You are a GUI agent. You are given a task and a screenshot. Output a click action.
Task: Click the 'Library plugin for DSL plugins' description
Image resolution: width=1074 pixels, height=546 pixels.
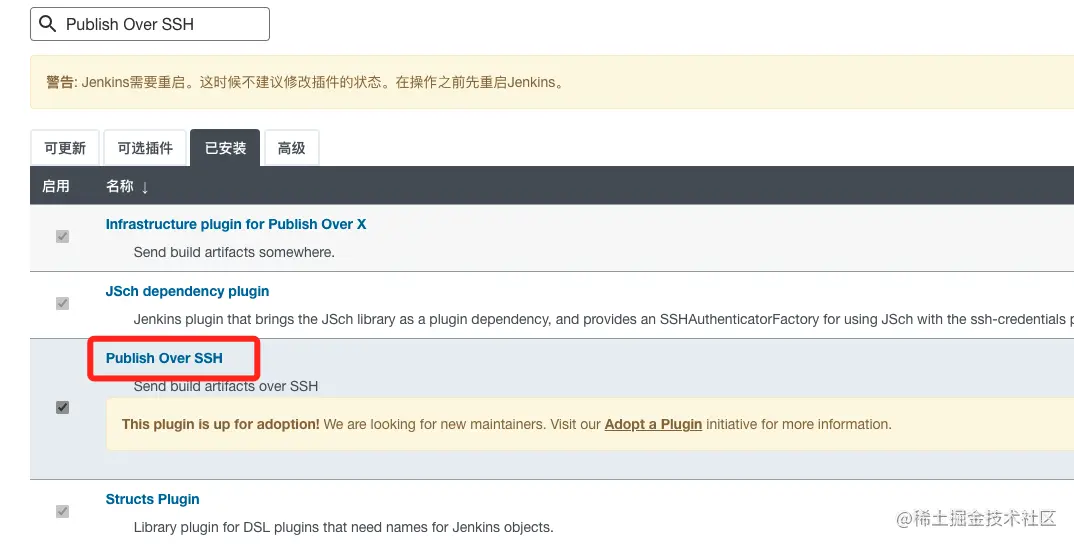343,528
